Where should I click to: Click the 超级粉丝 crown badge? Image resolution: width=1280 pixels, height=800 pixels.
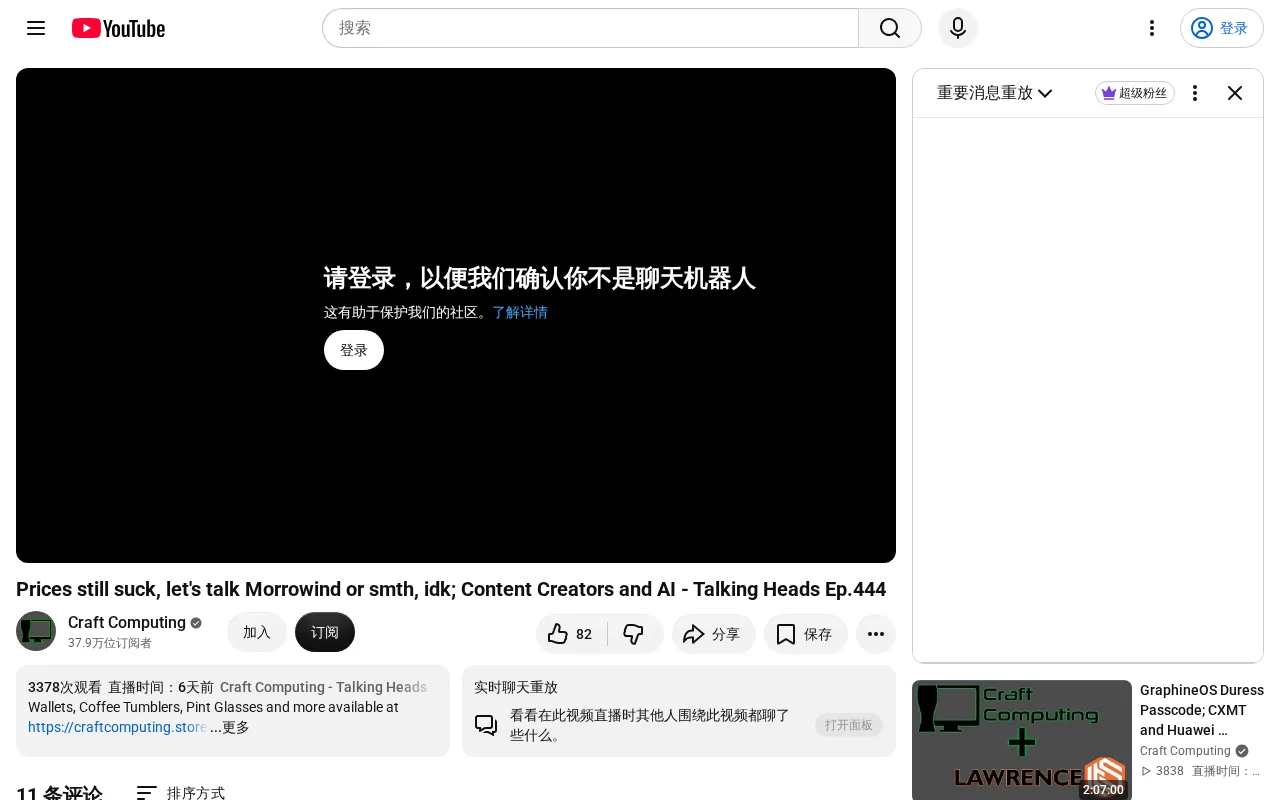pyautogui.click(x=1135, y=93)
